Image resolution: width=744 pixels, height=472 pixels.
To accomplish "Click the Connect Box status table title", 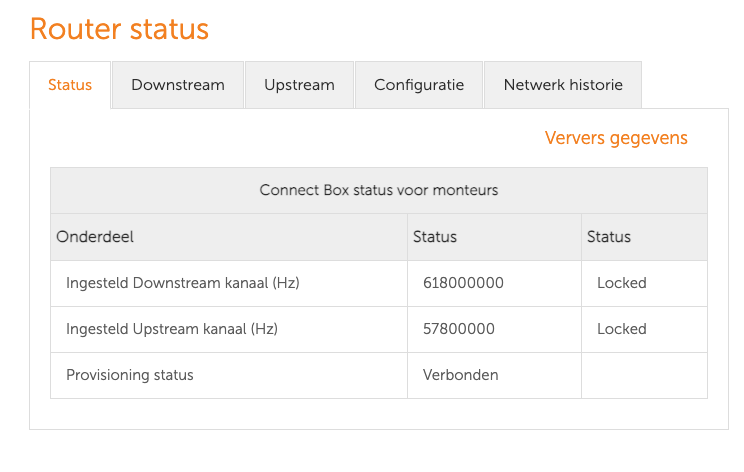I will [379, 190].
